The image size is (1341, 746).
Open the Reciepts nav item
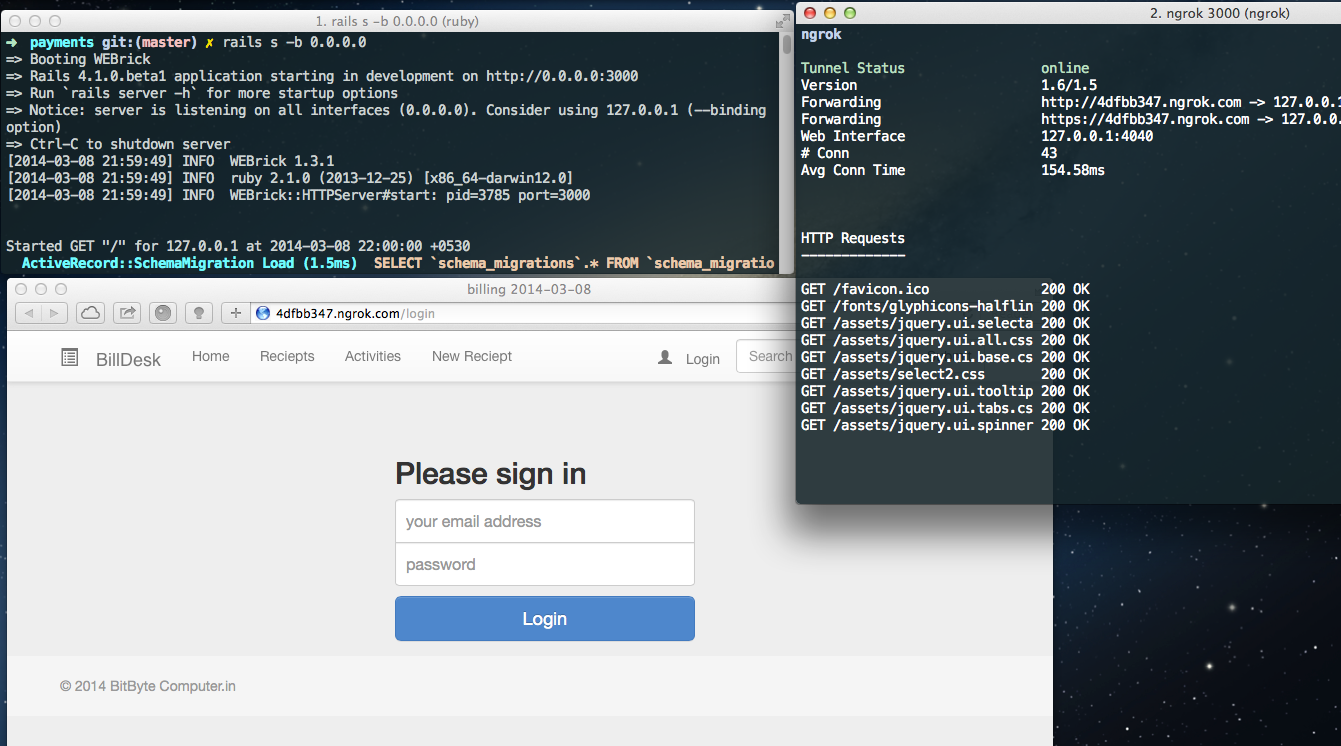click(x=287, y=356)
